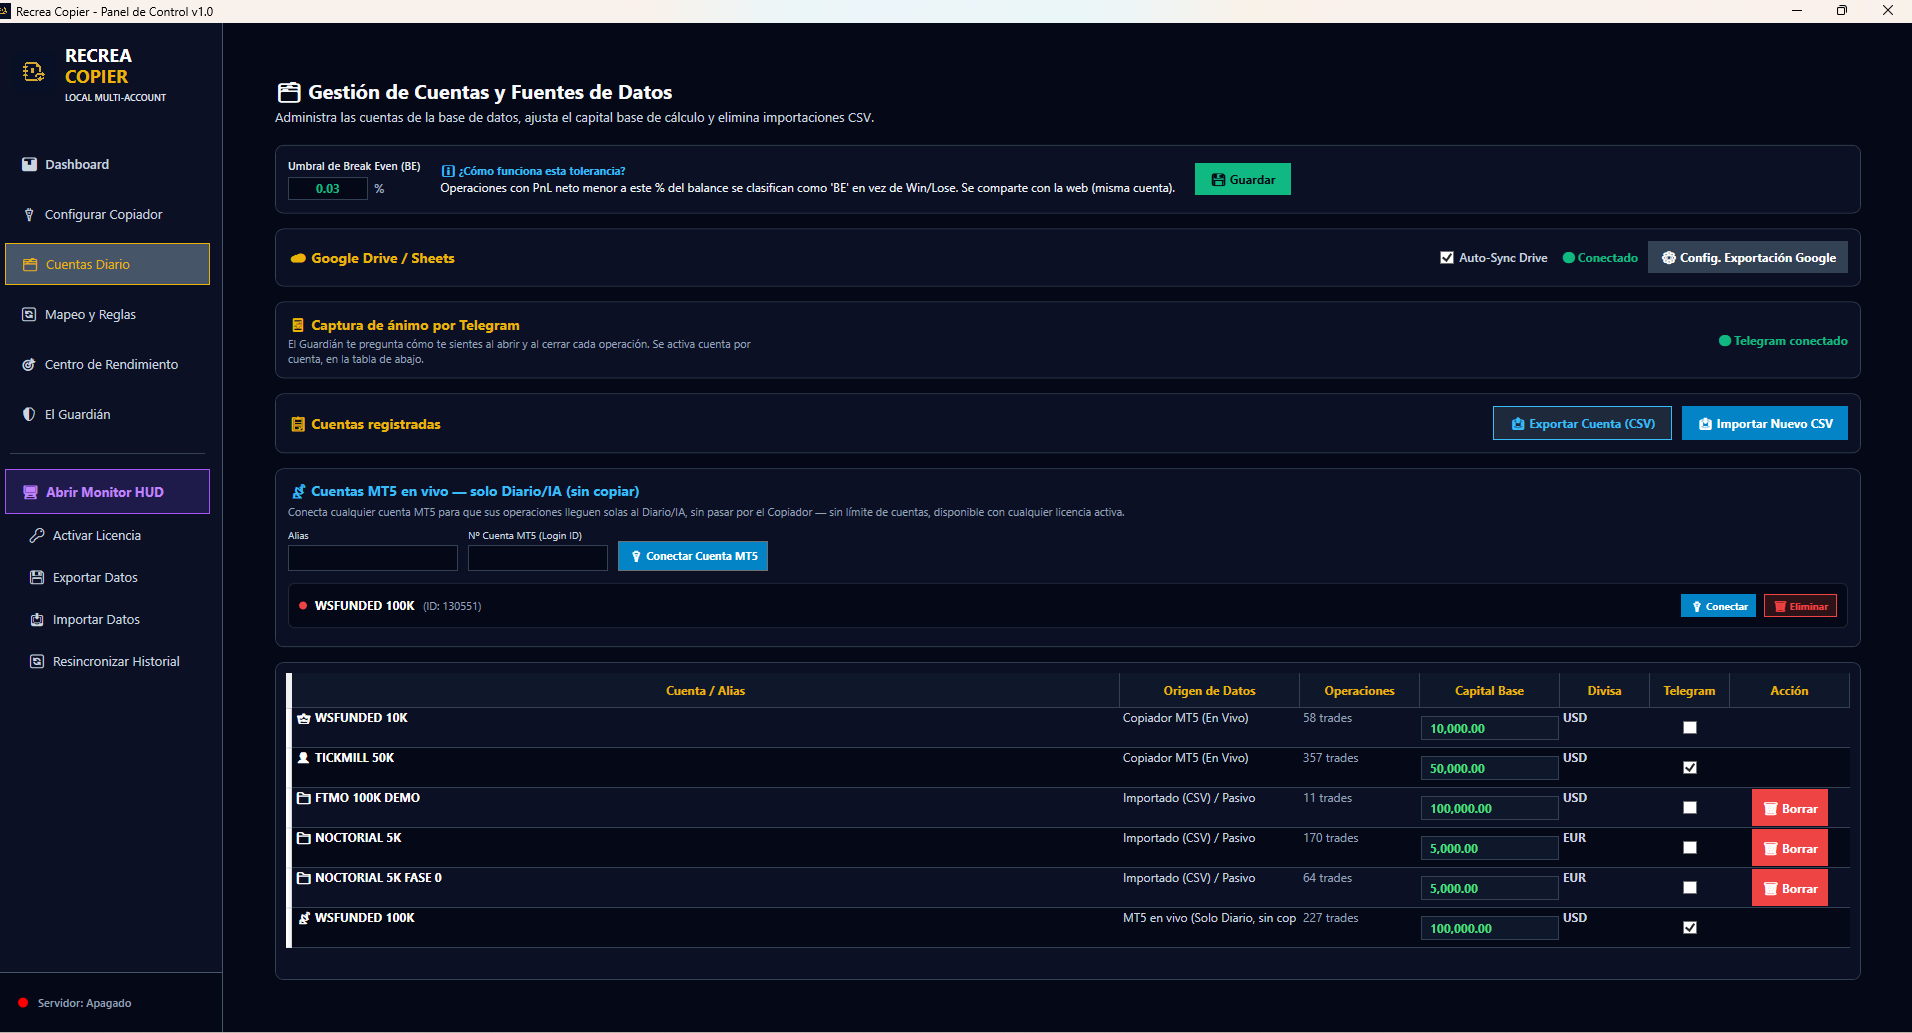Click Exportar Cuenta (CSV) button
The height and width of the screenshot is (1033, 1912).
coord(1582,423)
